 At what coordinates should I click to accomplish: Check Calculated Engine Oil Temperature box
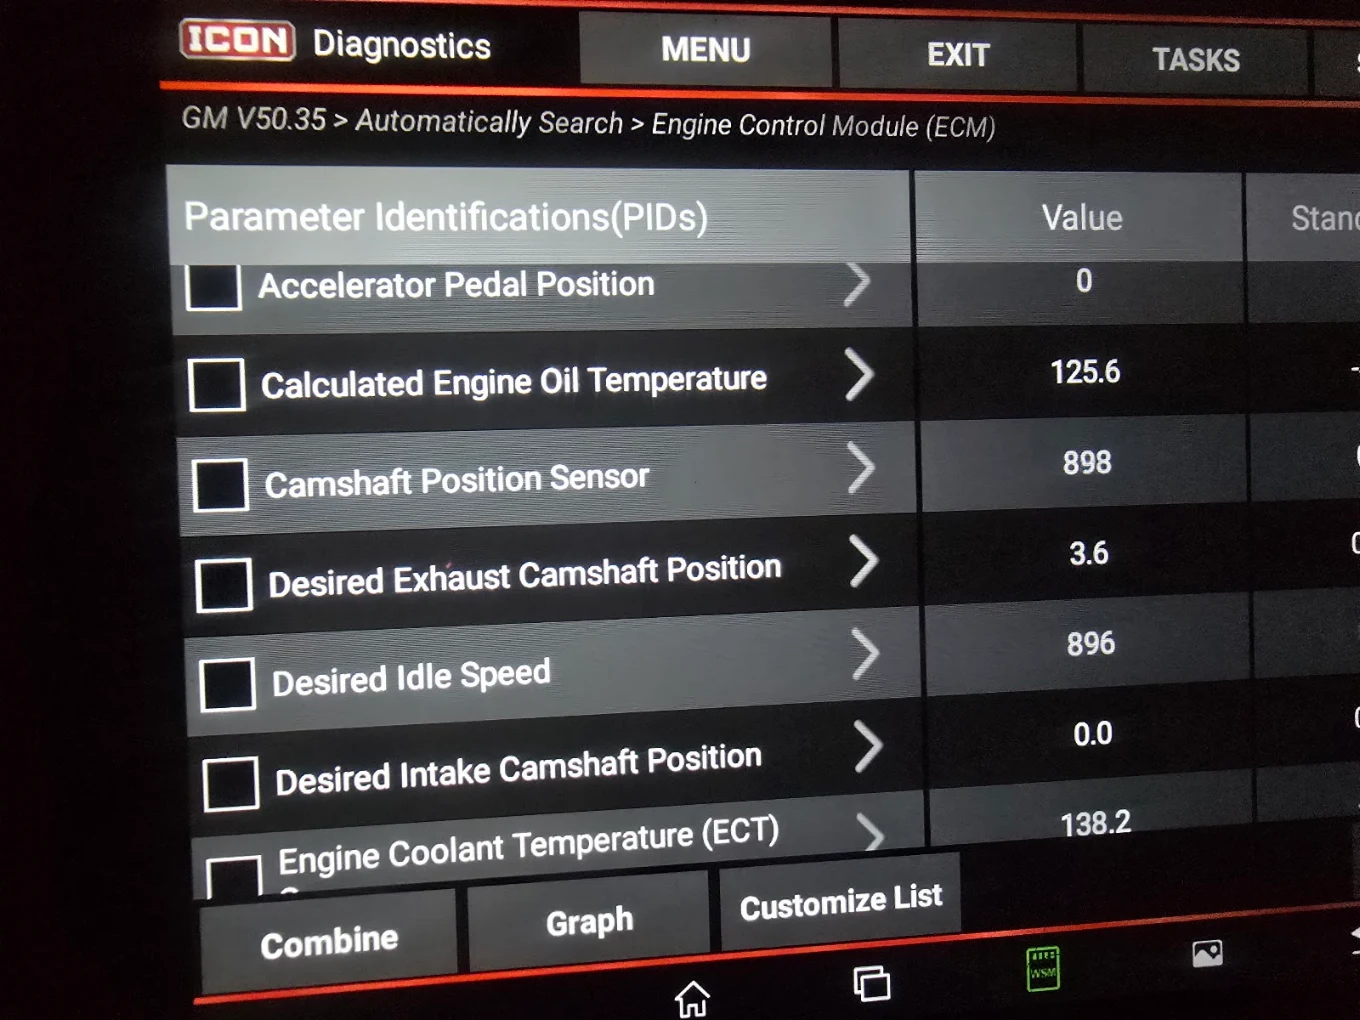217,385
